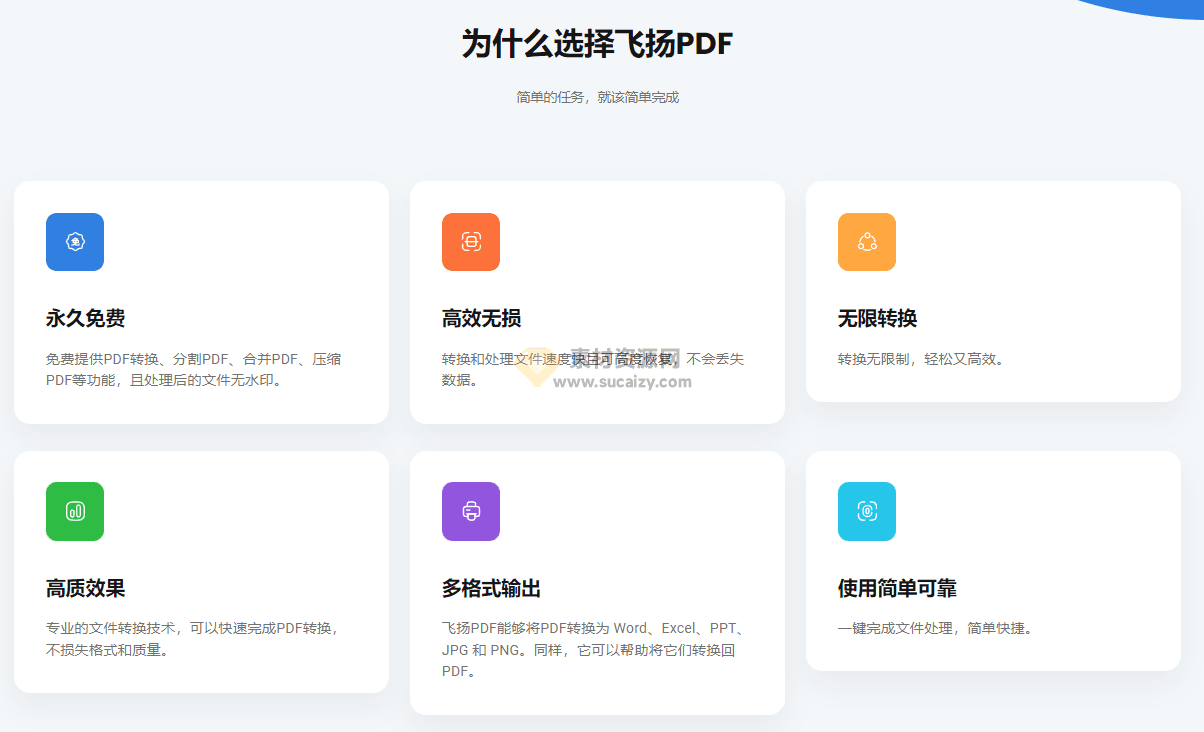Viewport: 1204px width, 732px height.
Task: Click the green 高质效果 chart icon
Action: [x=74, y=511]
